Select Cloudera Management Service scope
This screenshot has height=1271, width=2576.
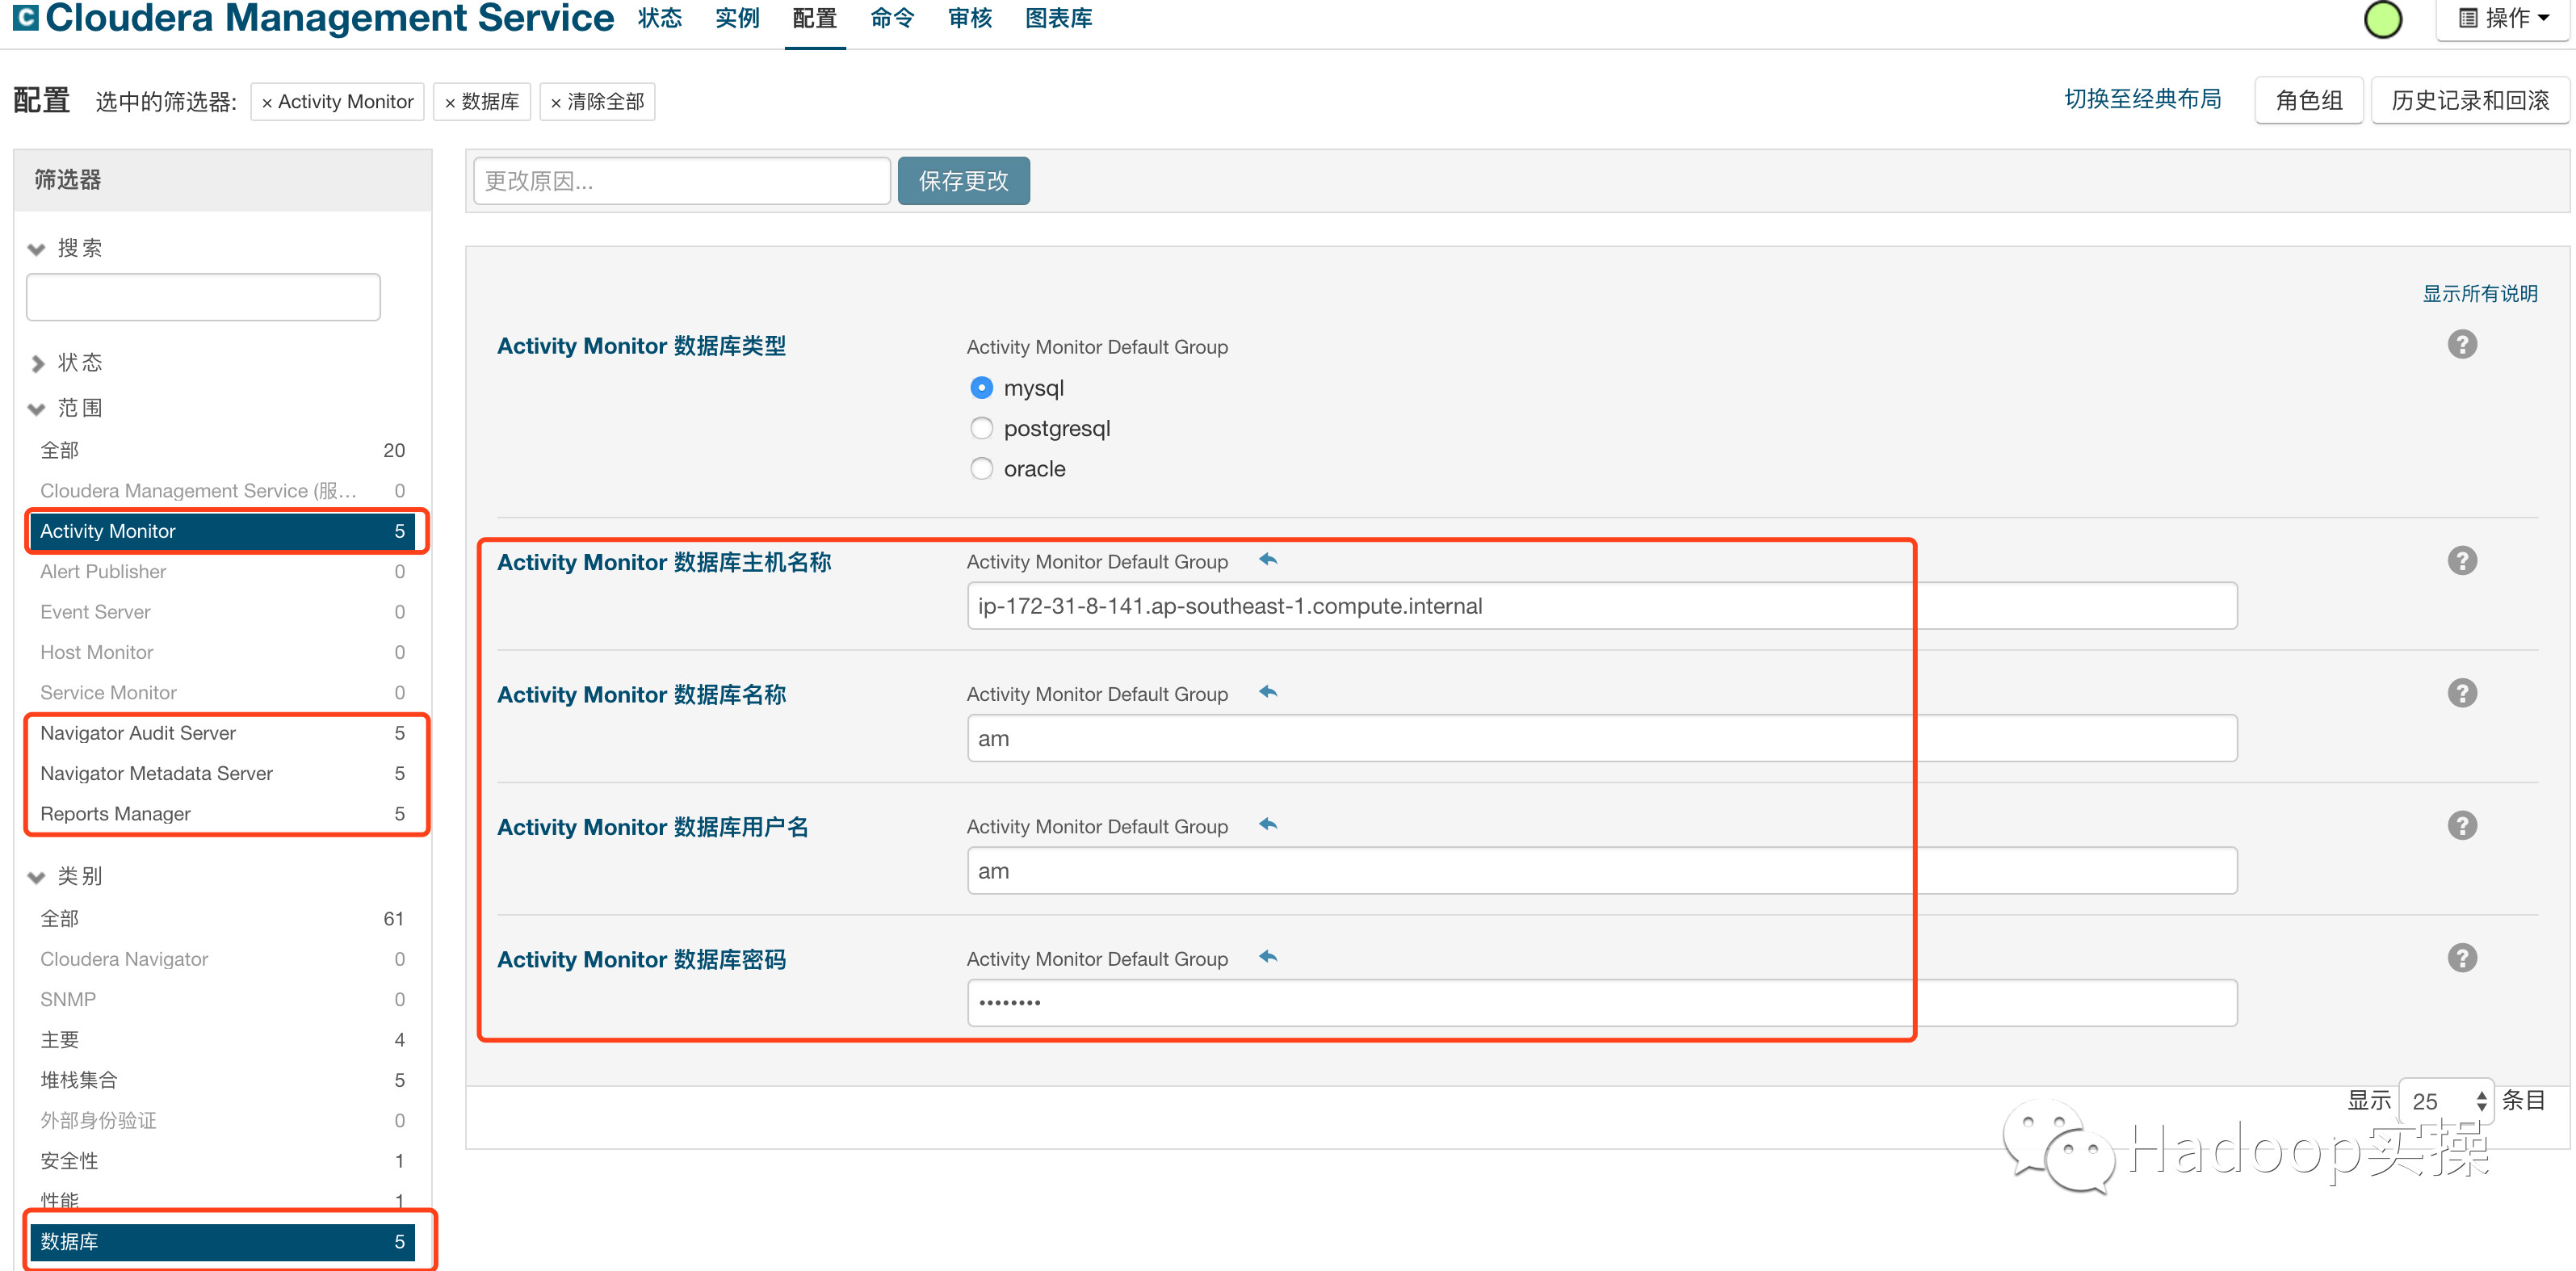222,491
